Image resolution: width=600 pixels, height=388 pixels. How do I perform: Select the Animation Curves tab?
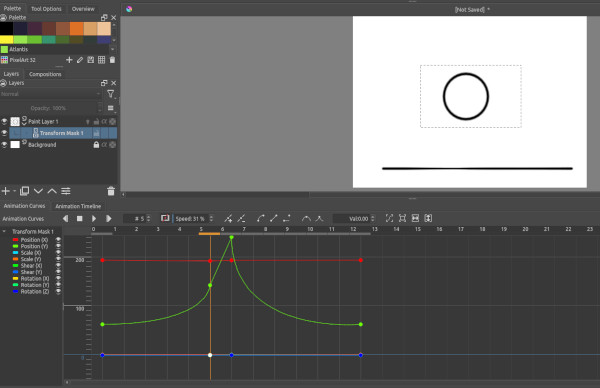(24, 206)
